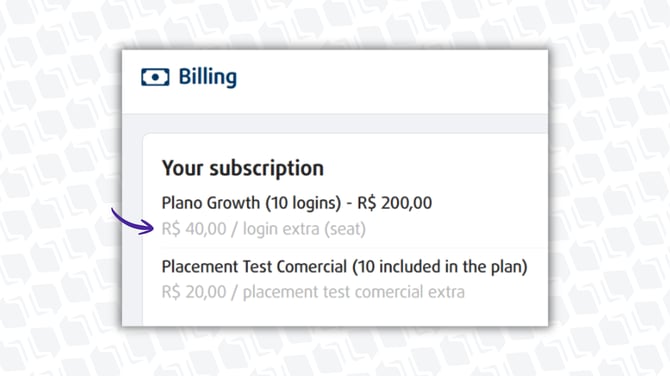670x376 pixels.
Task: Click the gray bar below Billing header
Action: point(335,123)
